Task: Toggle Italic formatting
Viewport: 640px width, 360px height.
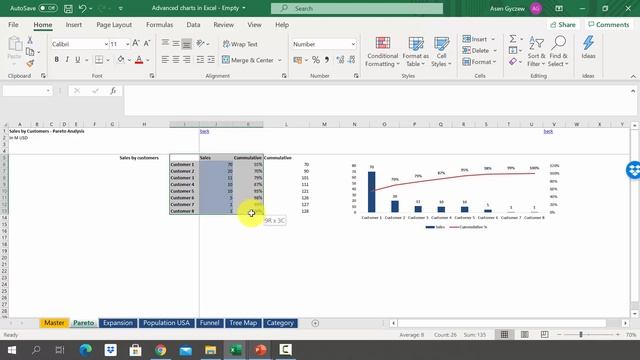Action: pyautogui.click(x=67, y=60)
